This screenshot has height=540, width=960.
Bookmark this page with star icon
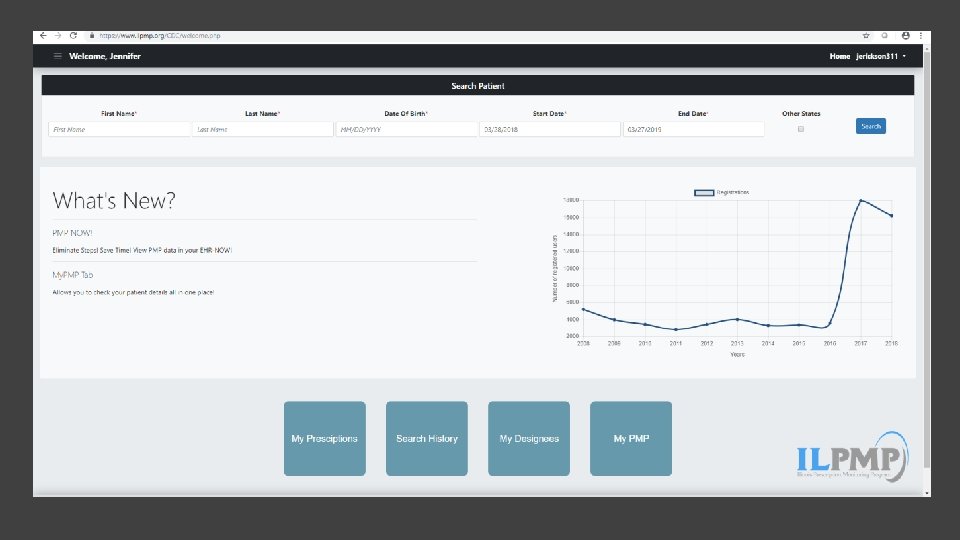tap(866, 36)
